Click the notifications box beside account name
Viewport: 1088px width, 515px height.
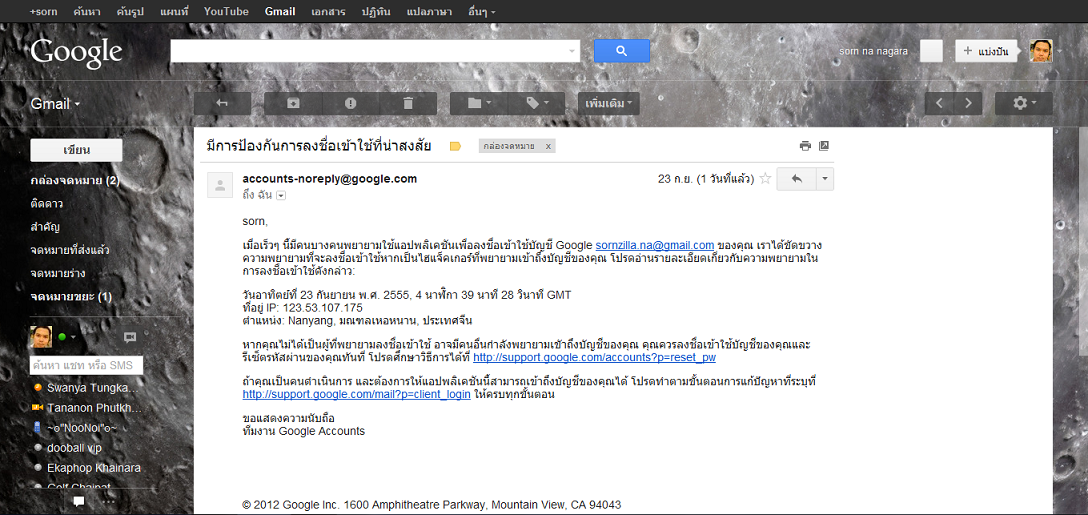pos(931,51)
